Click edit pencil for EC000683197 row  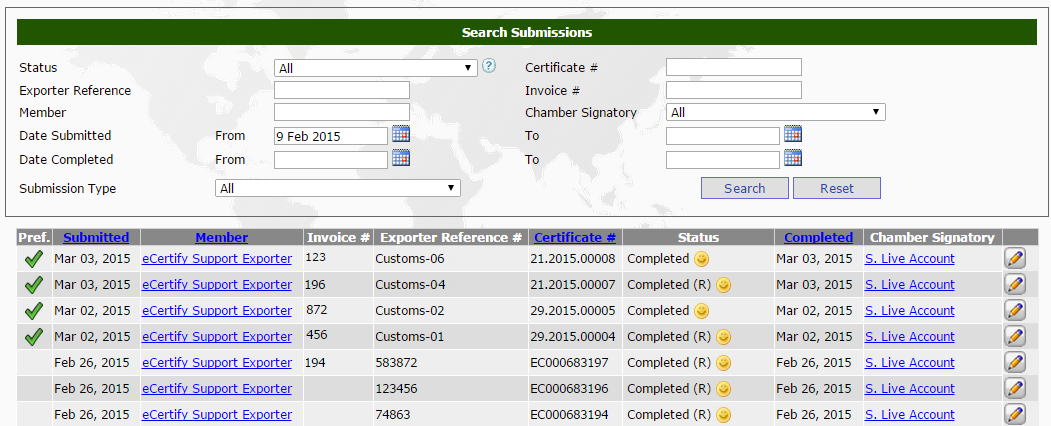point(1015,363)
